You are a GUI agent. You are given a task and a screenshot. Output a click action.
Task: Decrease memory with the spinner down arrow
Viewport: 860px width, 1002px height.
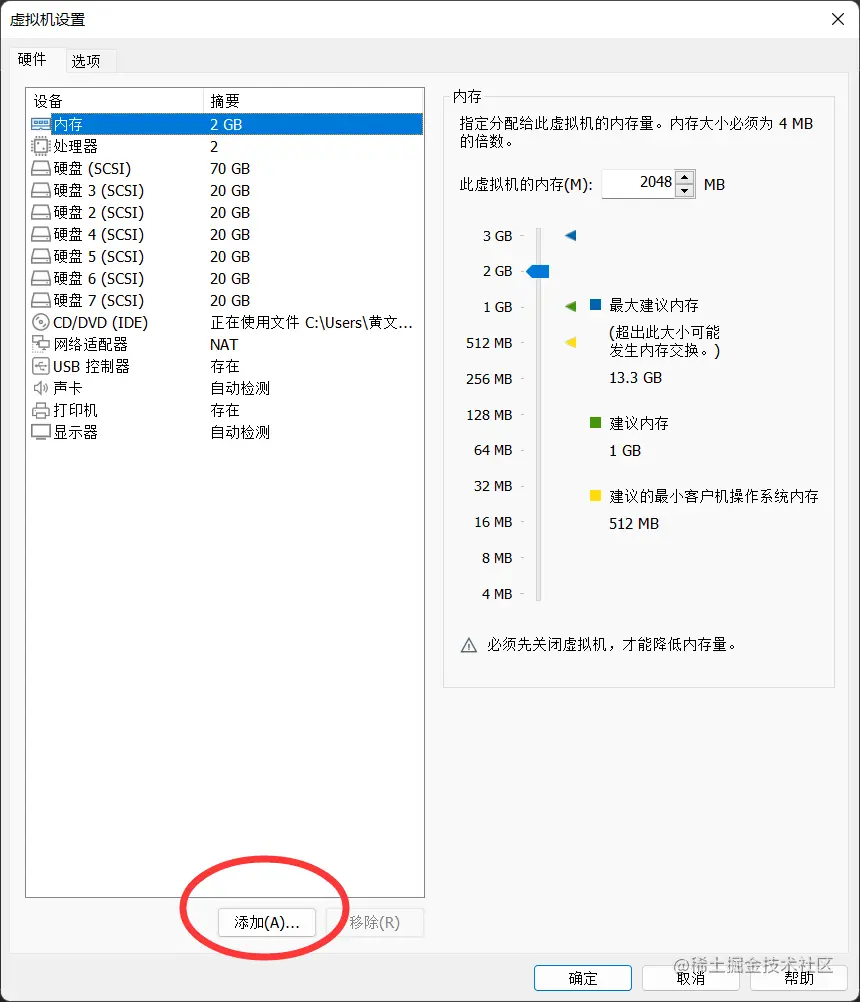685,191
